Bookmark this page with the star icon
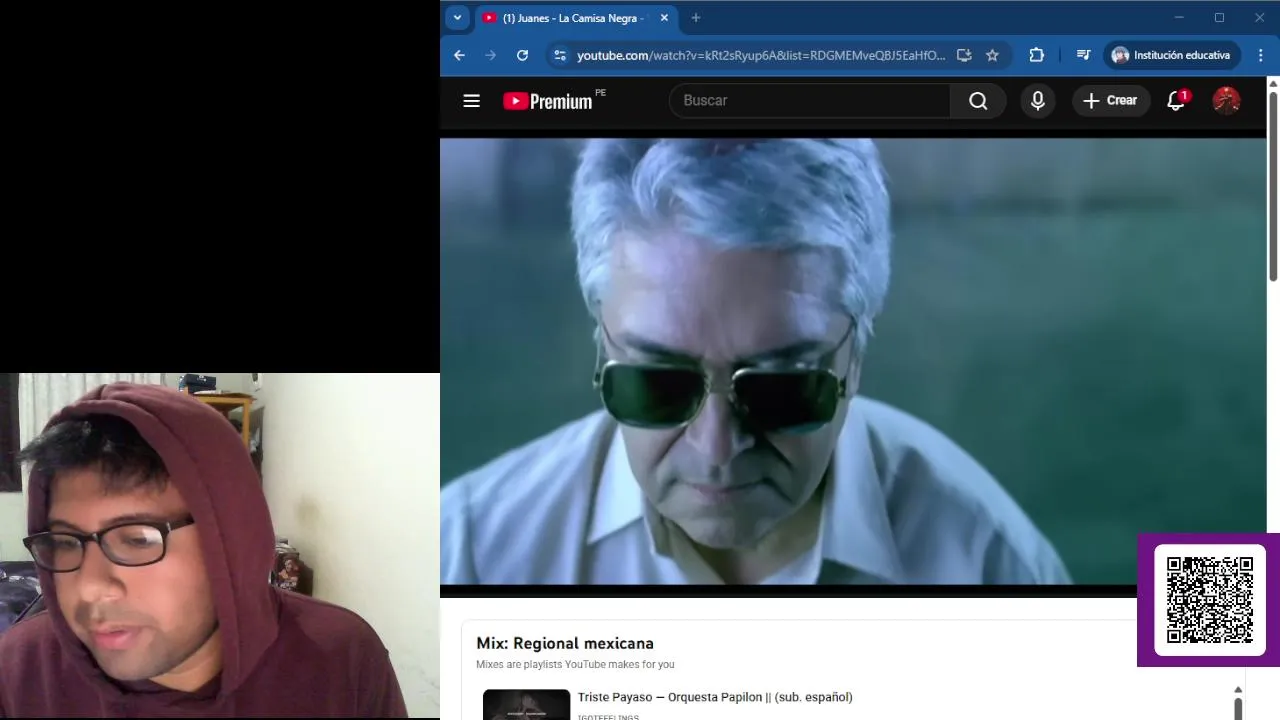This screenshot has width=1280, height=720. click(x=992, y=55)
